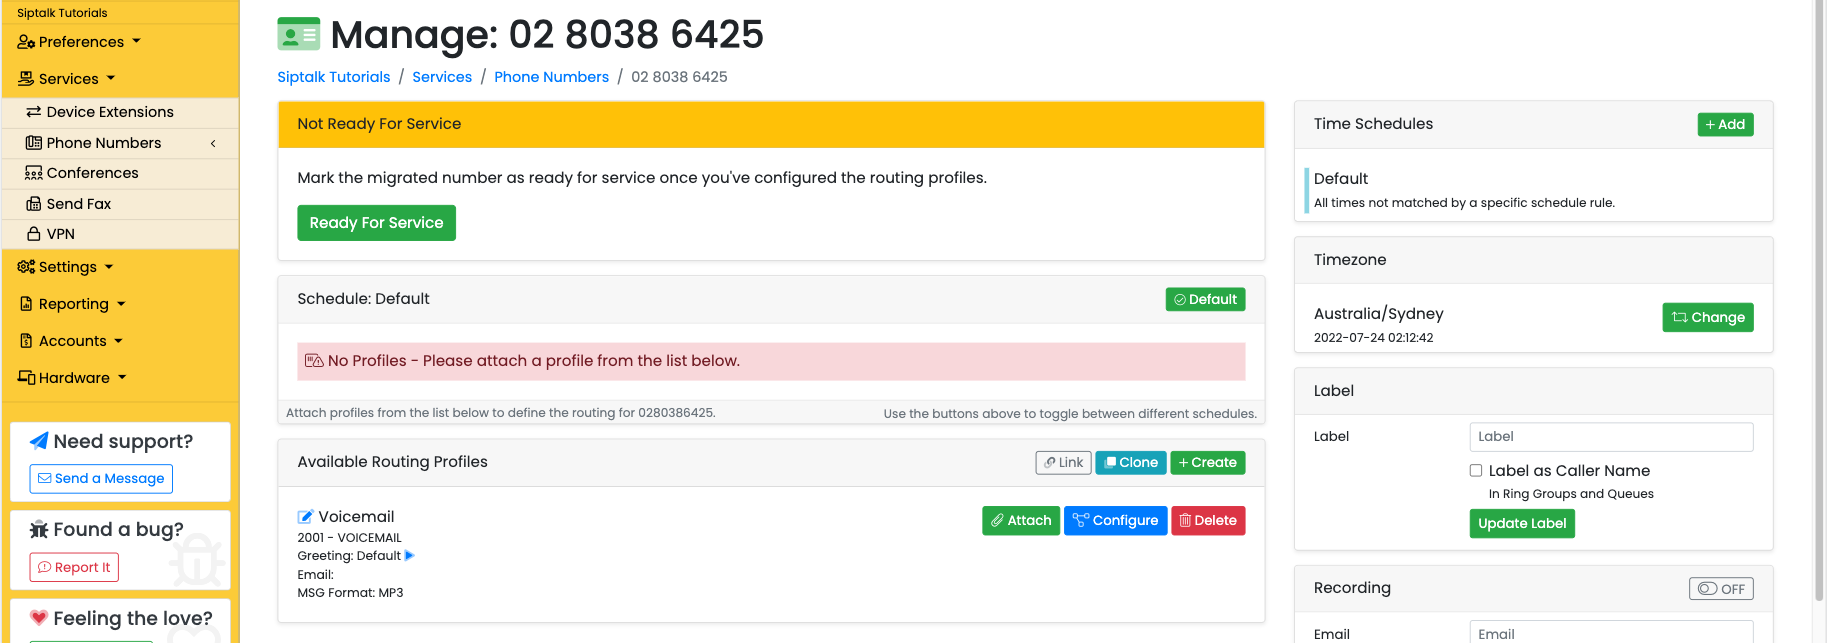Image resolution: width=1827 pixels, height=643 pixels.
Task: Click the 'Not Ready For Service' banner text
Action: (x=379, y=124)
